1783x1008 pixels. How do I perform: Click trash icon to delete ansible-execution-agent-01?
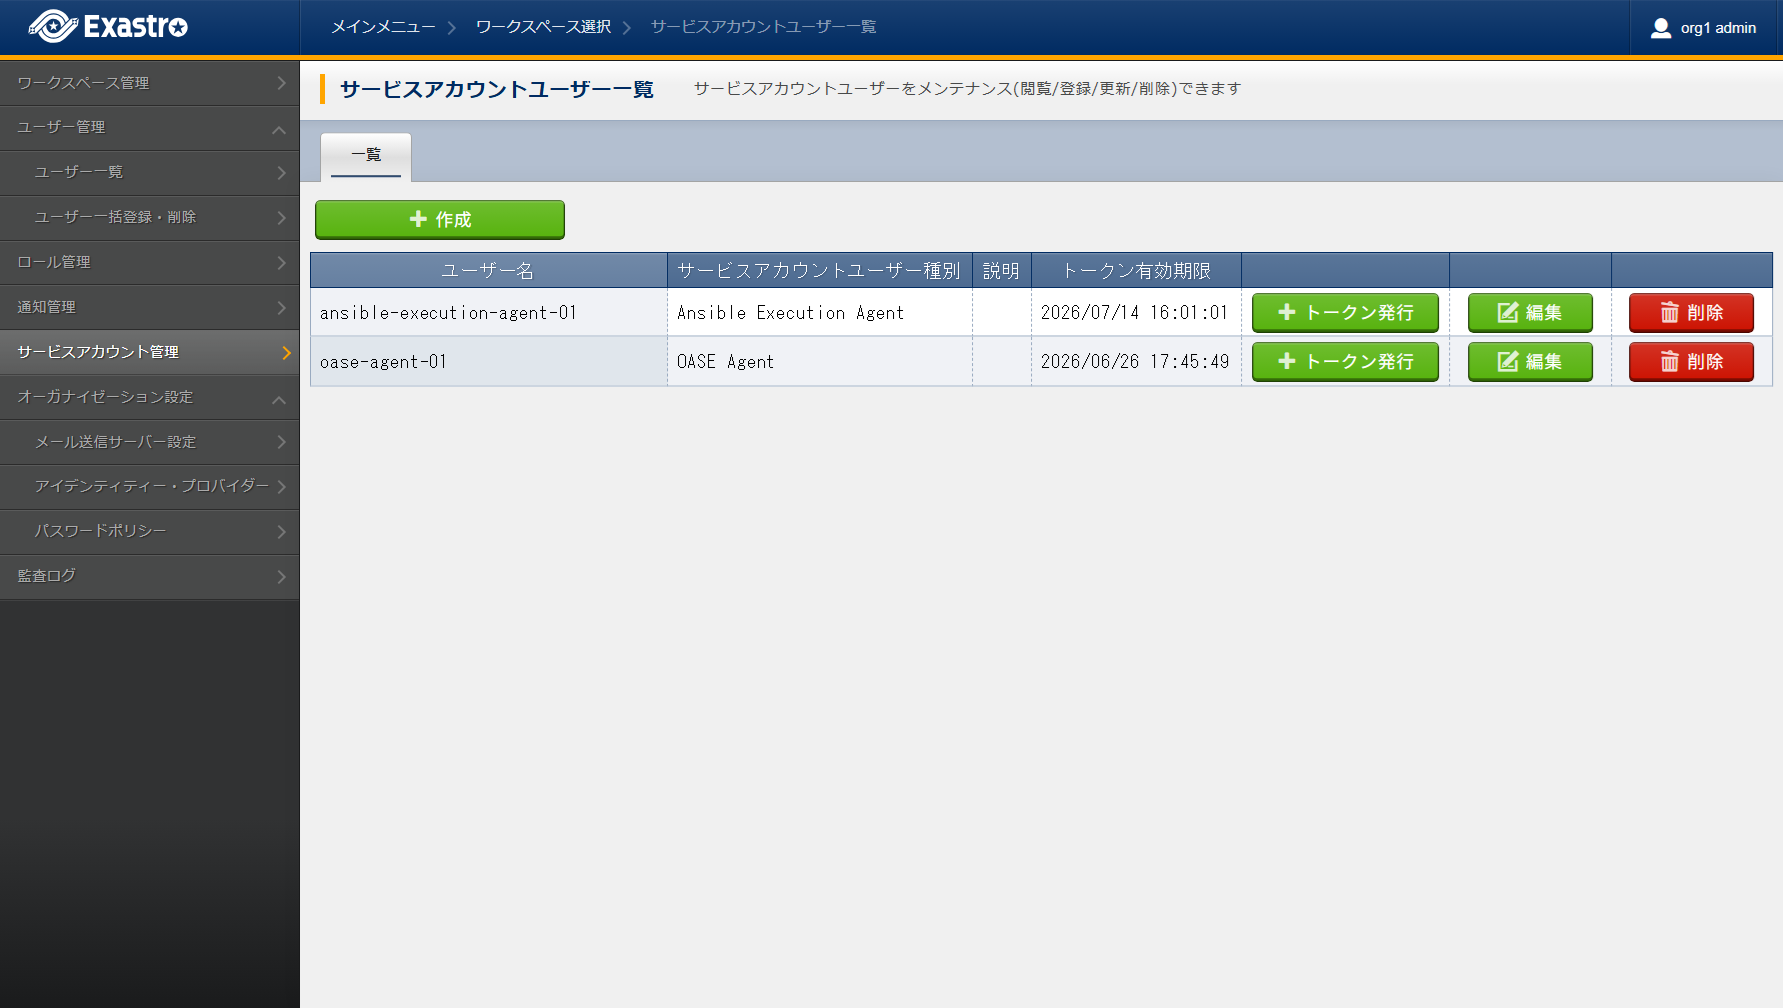[x=1669, y=313]
